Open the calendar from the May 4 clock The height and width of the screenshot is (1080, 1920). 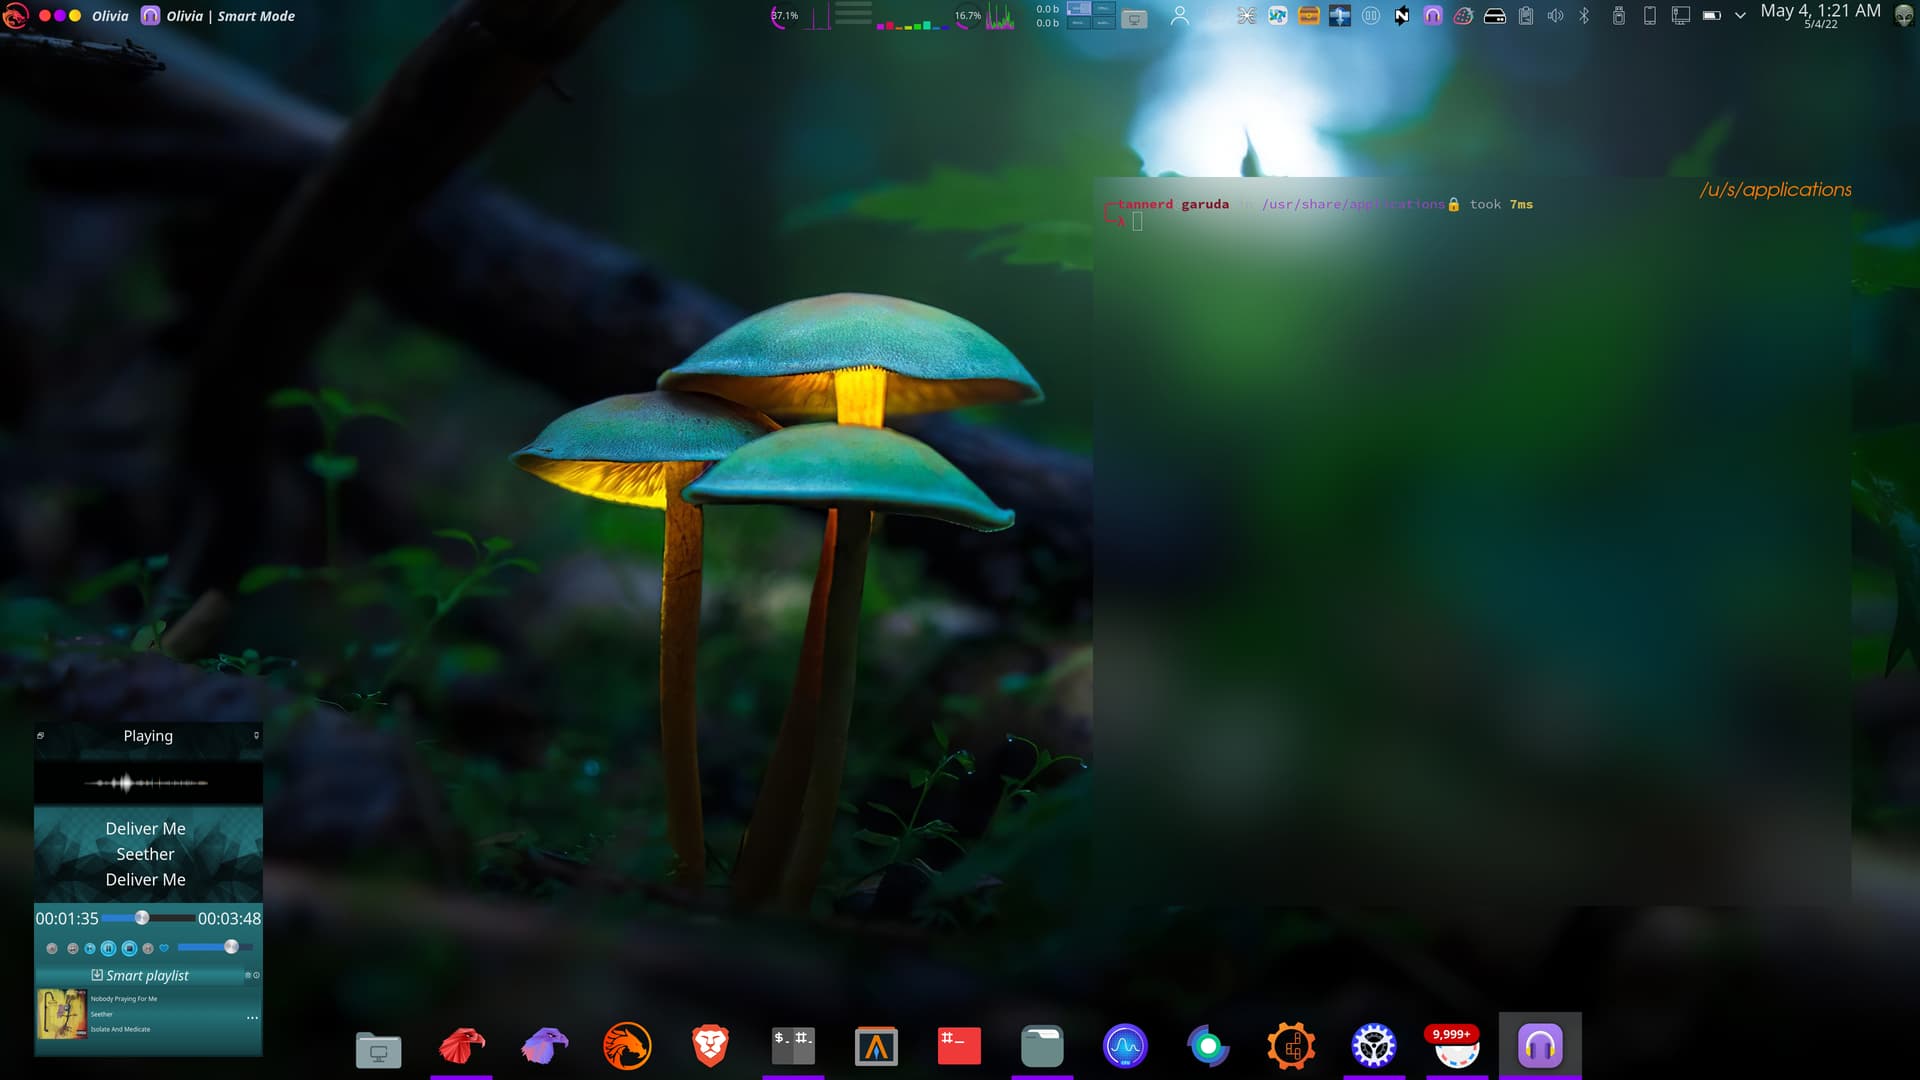point(1820,15)
